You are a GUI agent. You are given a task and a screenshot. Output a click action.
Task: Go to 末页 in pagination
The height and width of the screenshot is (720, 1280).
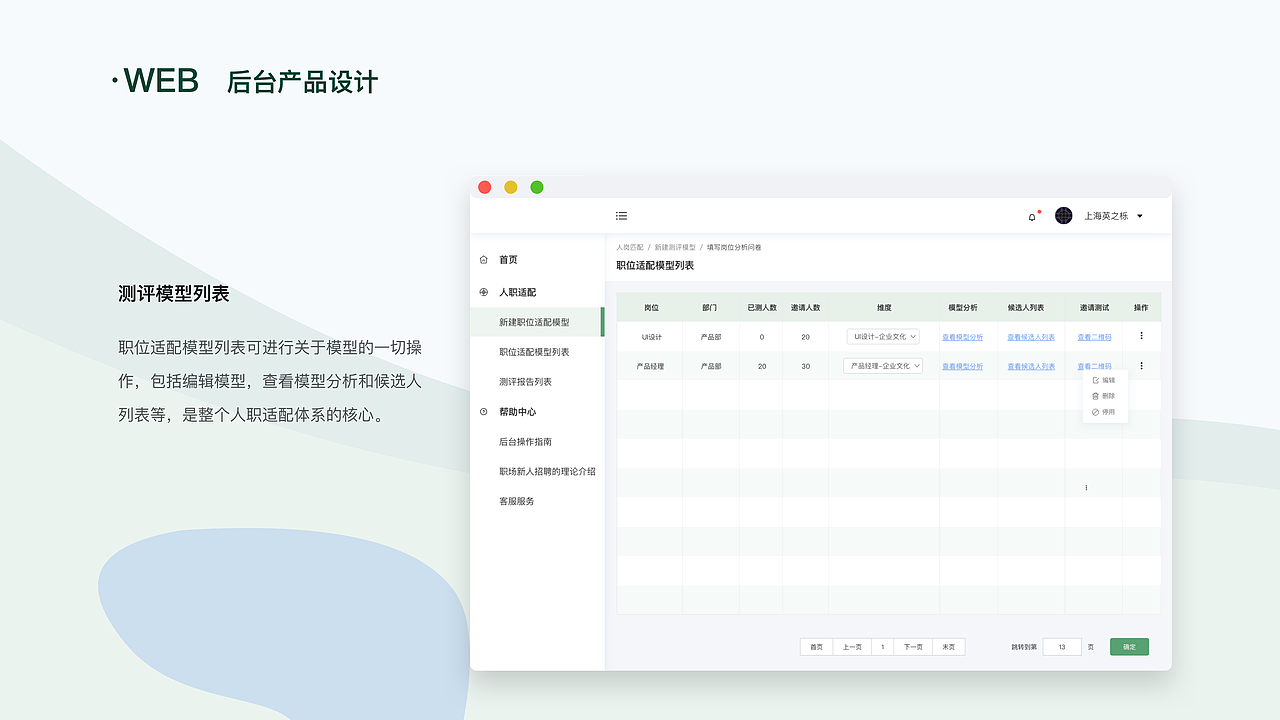[x=949, y=647]
